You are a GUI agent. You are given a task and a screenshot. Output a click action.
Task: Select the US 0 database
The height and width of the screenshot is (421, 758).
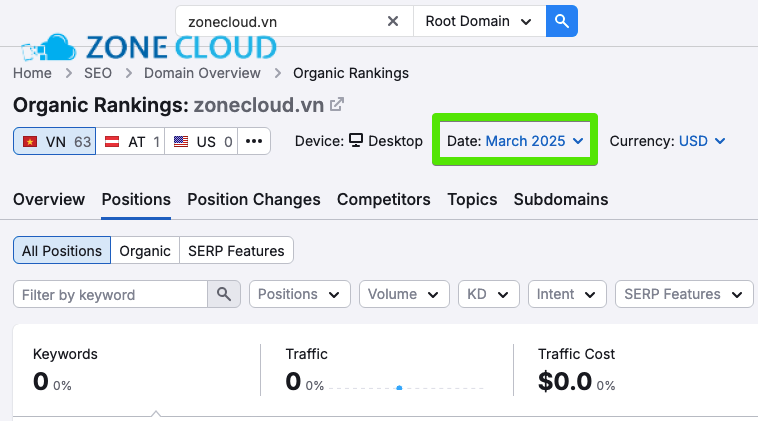click(x=201, y=141)
